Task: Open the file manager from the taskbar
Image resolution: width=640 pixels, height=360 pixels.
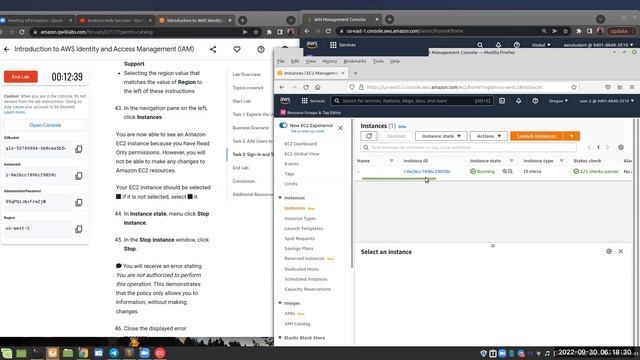Action: (68, 353)
